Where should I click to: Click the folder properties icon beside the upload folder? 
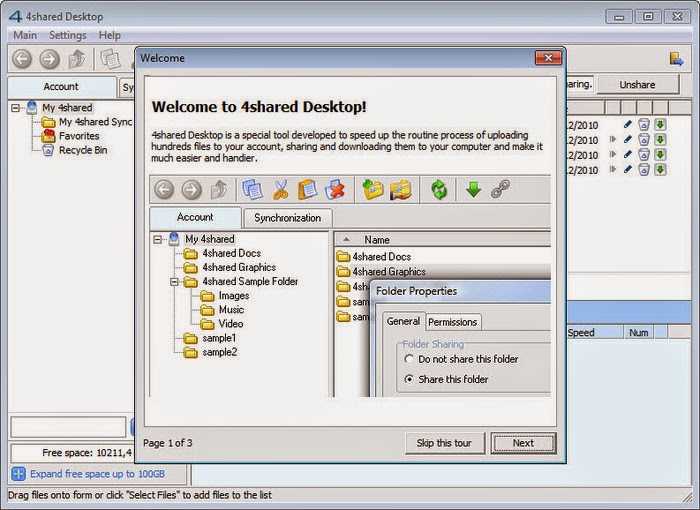point(400,189)
